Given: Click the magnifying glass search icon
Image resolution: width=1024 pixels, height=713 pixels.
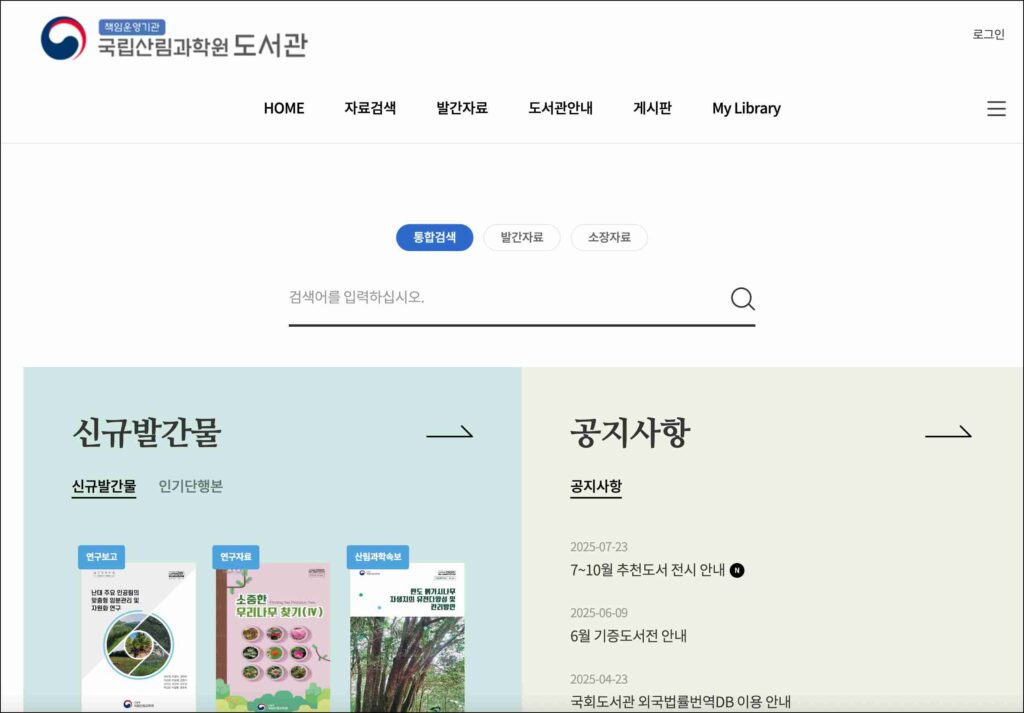Looking at the screenshot, I should (743, 299).
